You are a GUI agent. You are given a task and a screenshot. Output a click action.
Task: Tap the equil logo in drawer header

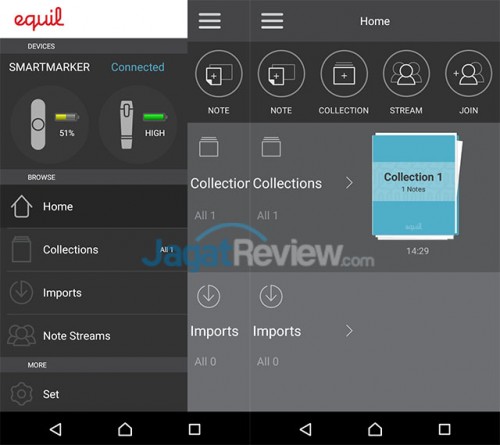click(39, 19)
